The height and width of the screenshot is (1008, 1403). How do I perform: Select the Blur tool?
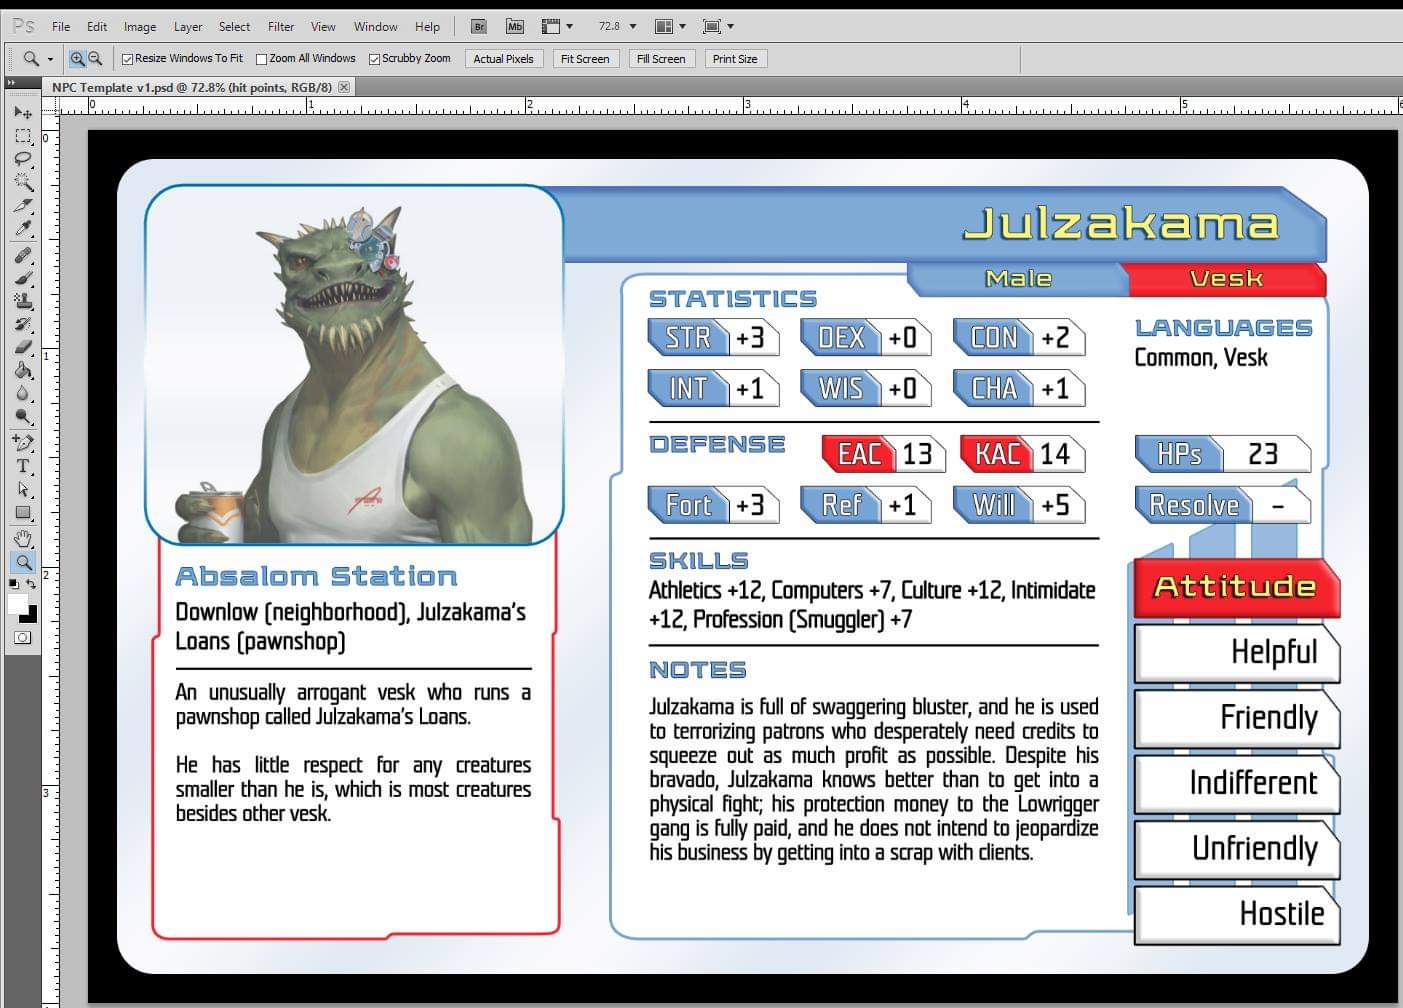pyautogui.click(x=23, y=394)
